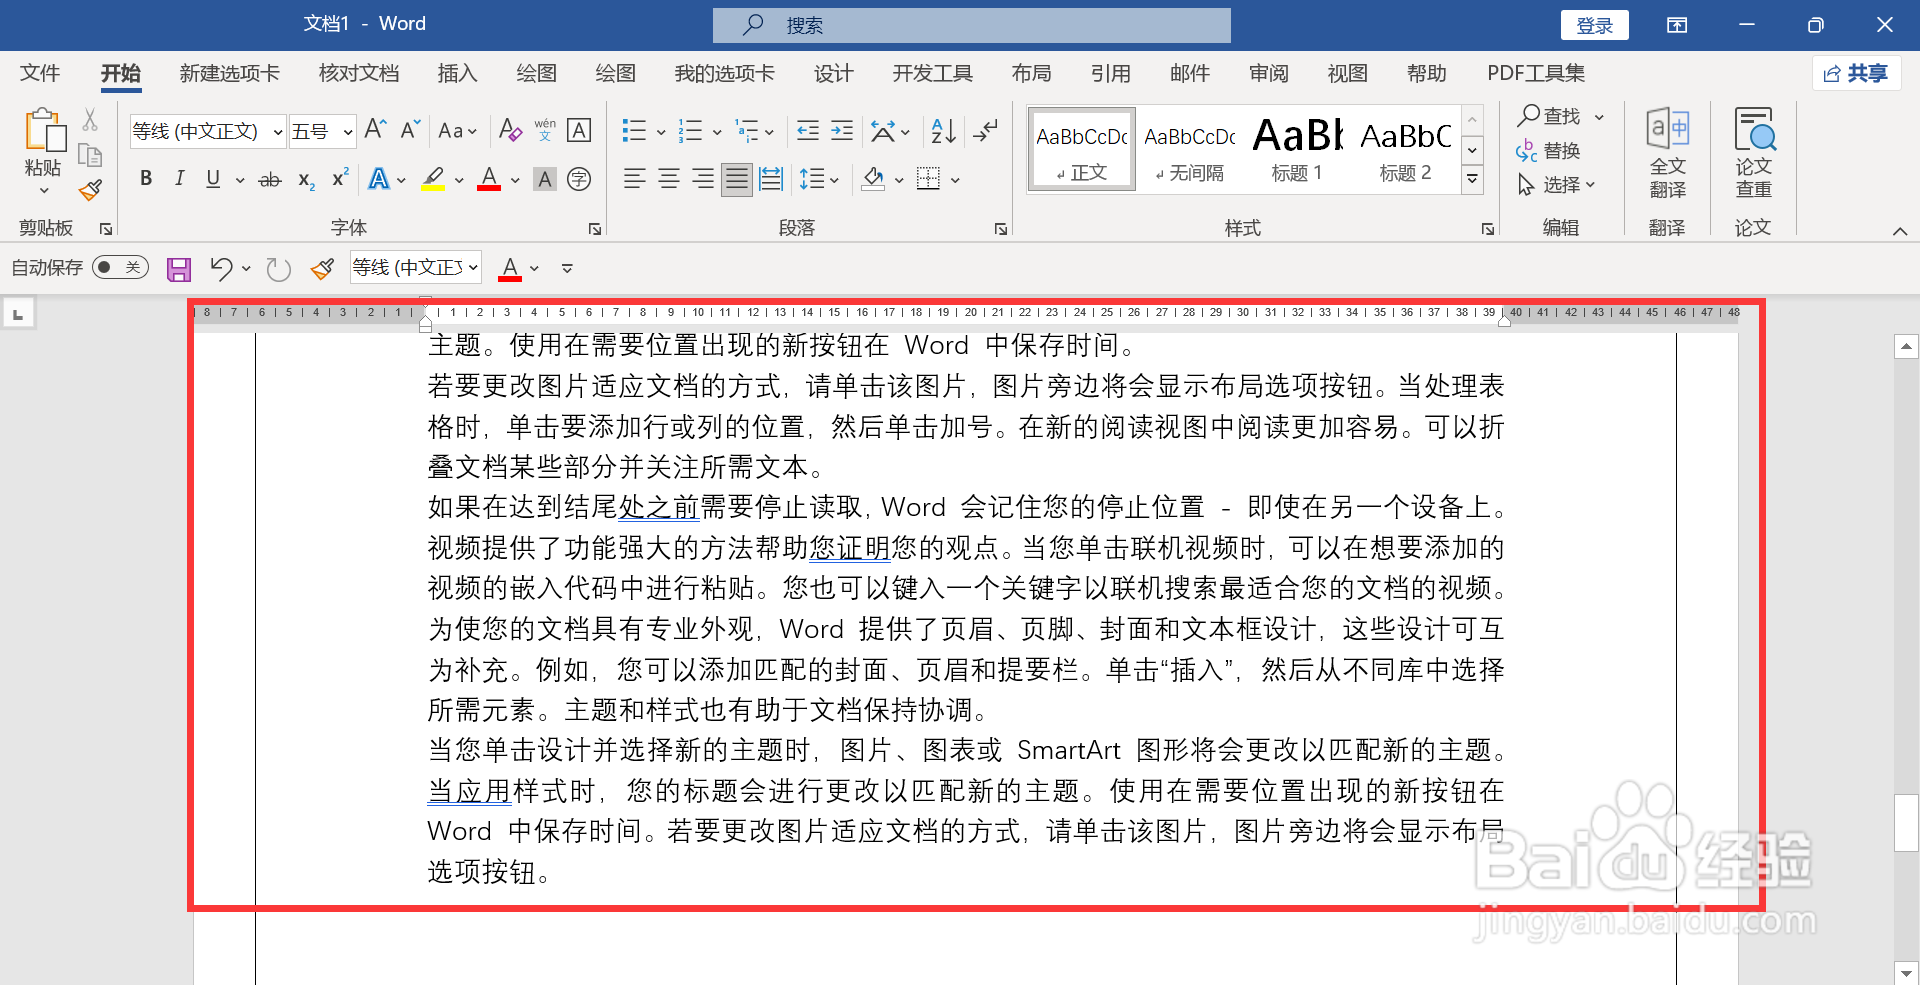Toggle Italic formatting
This screenshot has width=1920, height=985.
(179, 179)
